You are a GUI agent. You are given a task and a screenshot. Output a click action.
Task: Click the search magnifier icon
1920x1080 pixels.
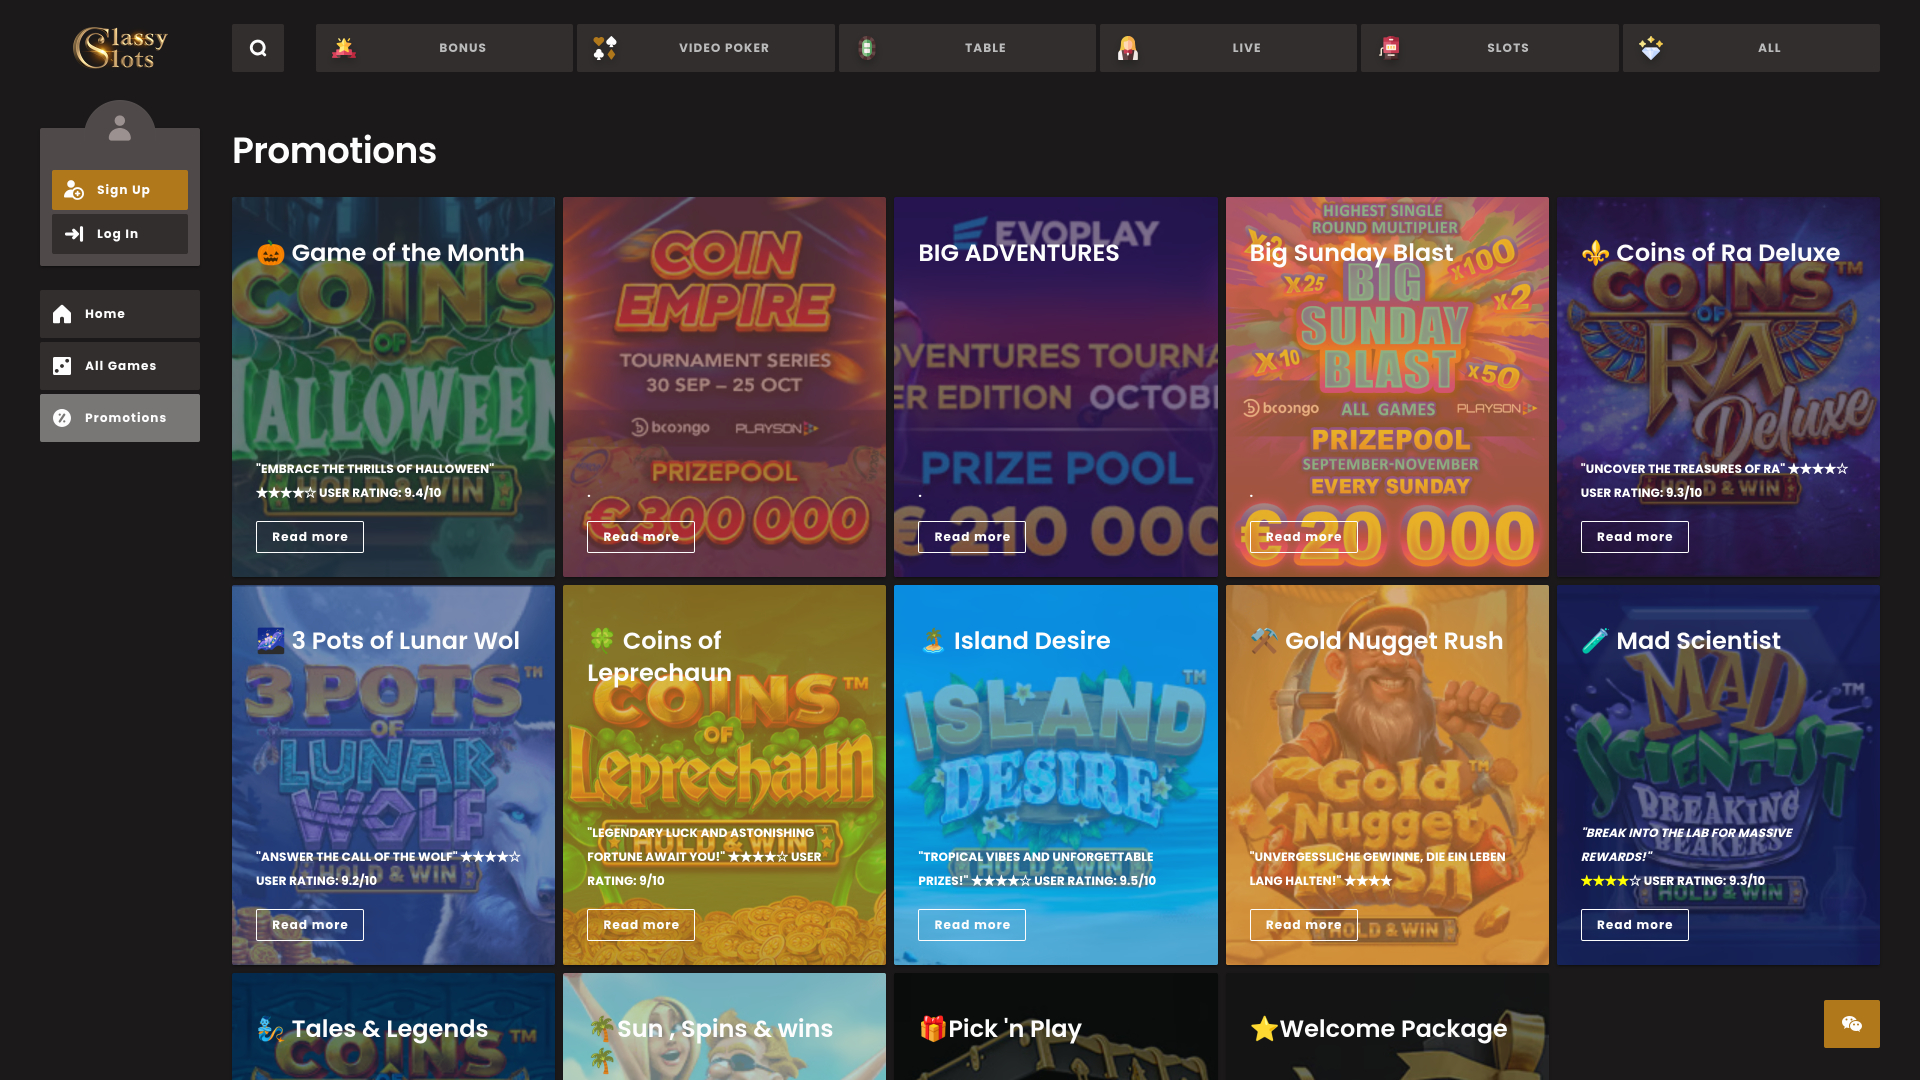pyautogui.click(x=257, y=47)
